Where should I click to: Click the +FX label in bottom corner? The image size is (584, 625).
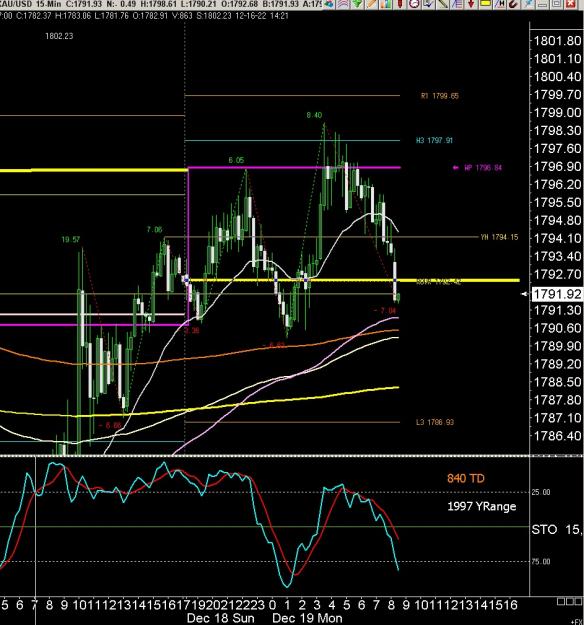click(578, 622)
